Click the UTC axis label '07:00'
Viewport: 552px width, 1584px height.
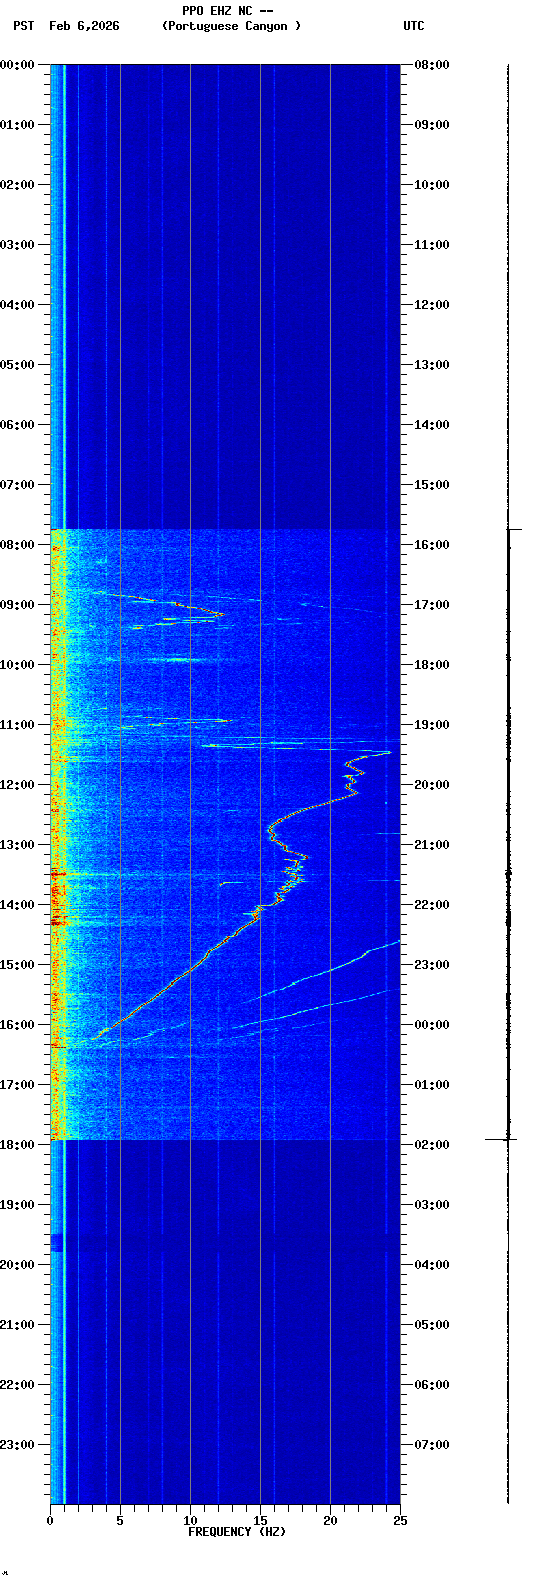pos(432,1445)
